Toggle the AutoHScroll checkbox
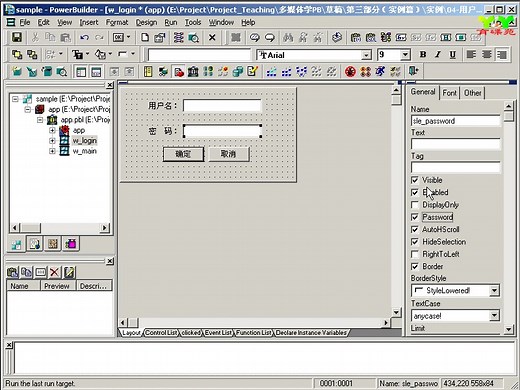 (415, 229)
